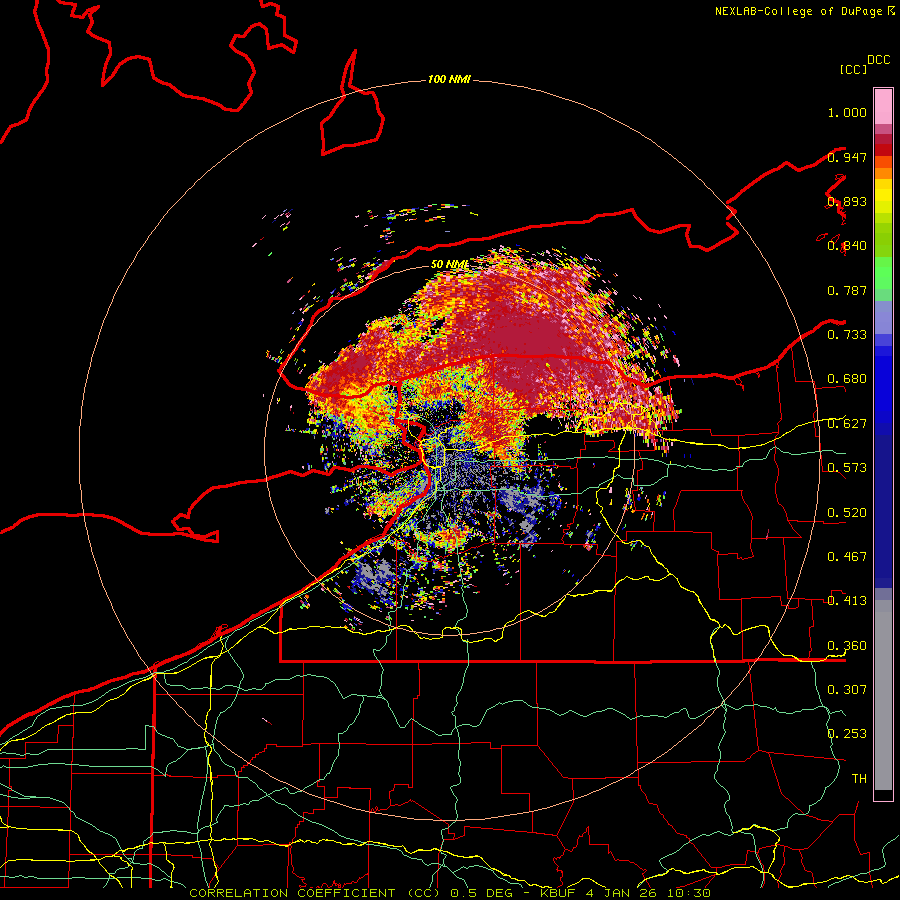Click the 0.733 value on the color scale

[x=847, y=335]
